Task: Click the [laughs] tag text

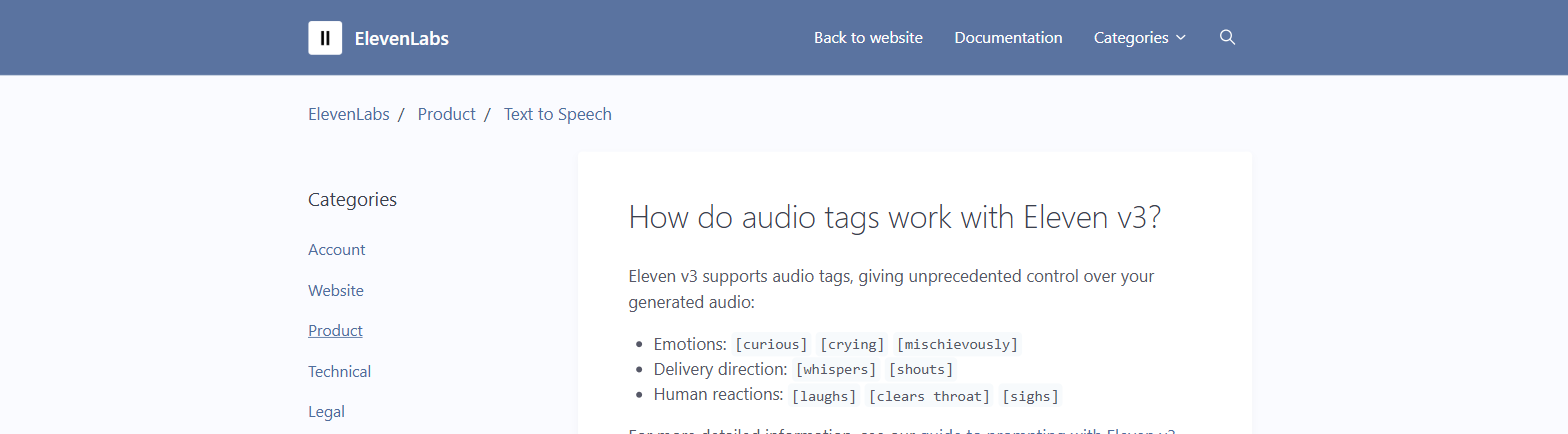Action: pyautogui.click(x=824, y=396)
